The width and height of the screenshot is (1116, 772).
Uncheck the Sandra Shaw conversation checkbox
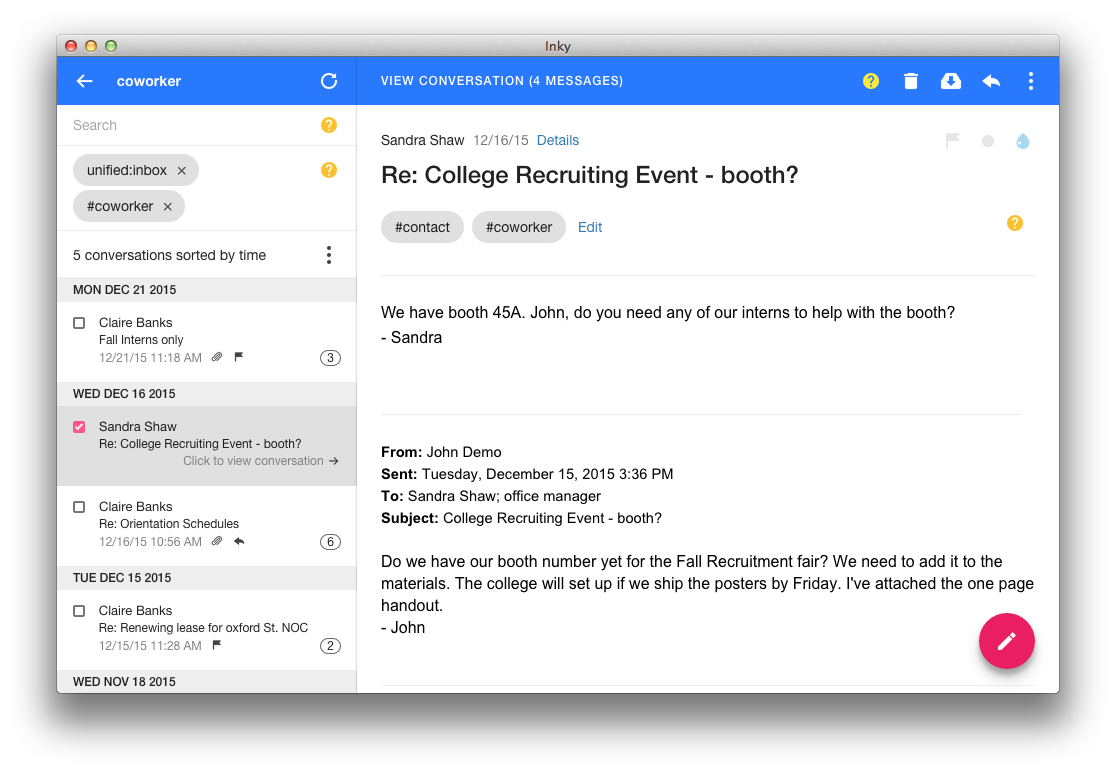point(79,427)
